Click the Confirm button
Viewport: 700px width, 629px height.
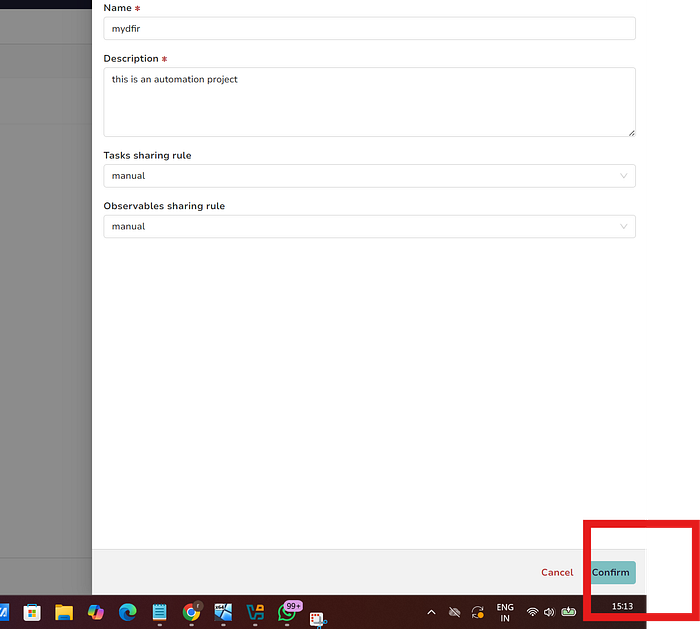pyautogui.click(x=613, y=572)
